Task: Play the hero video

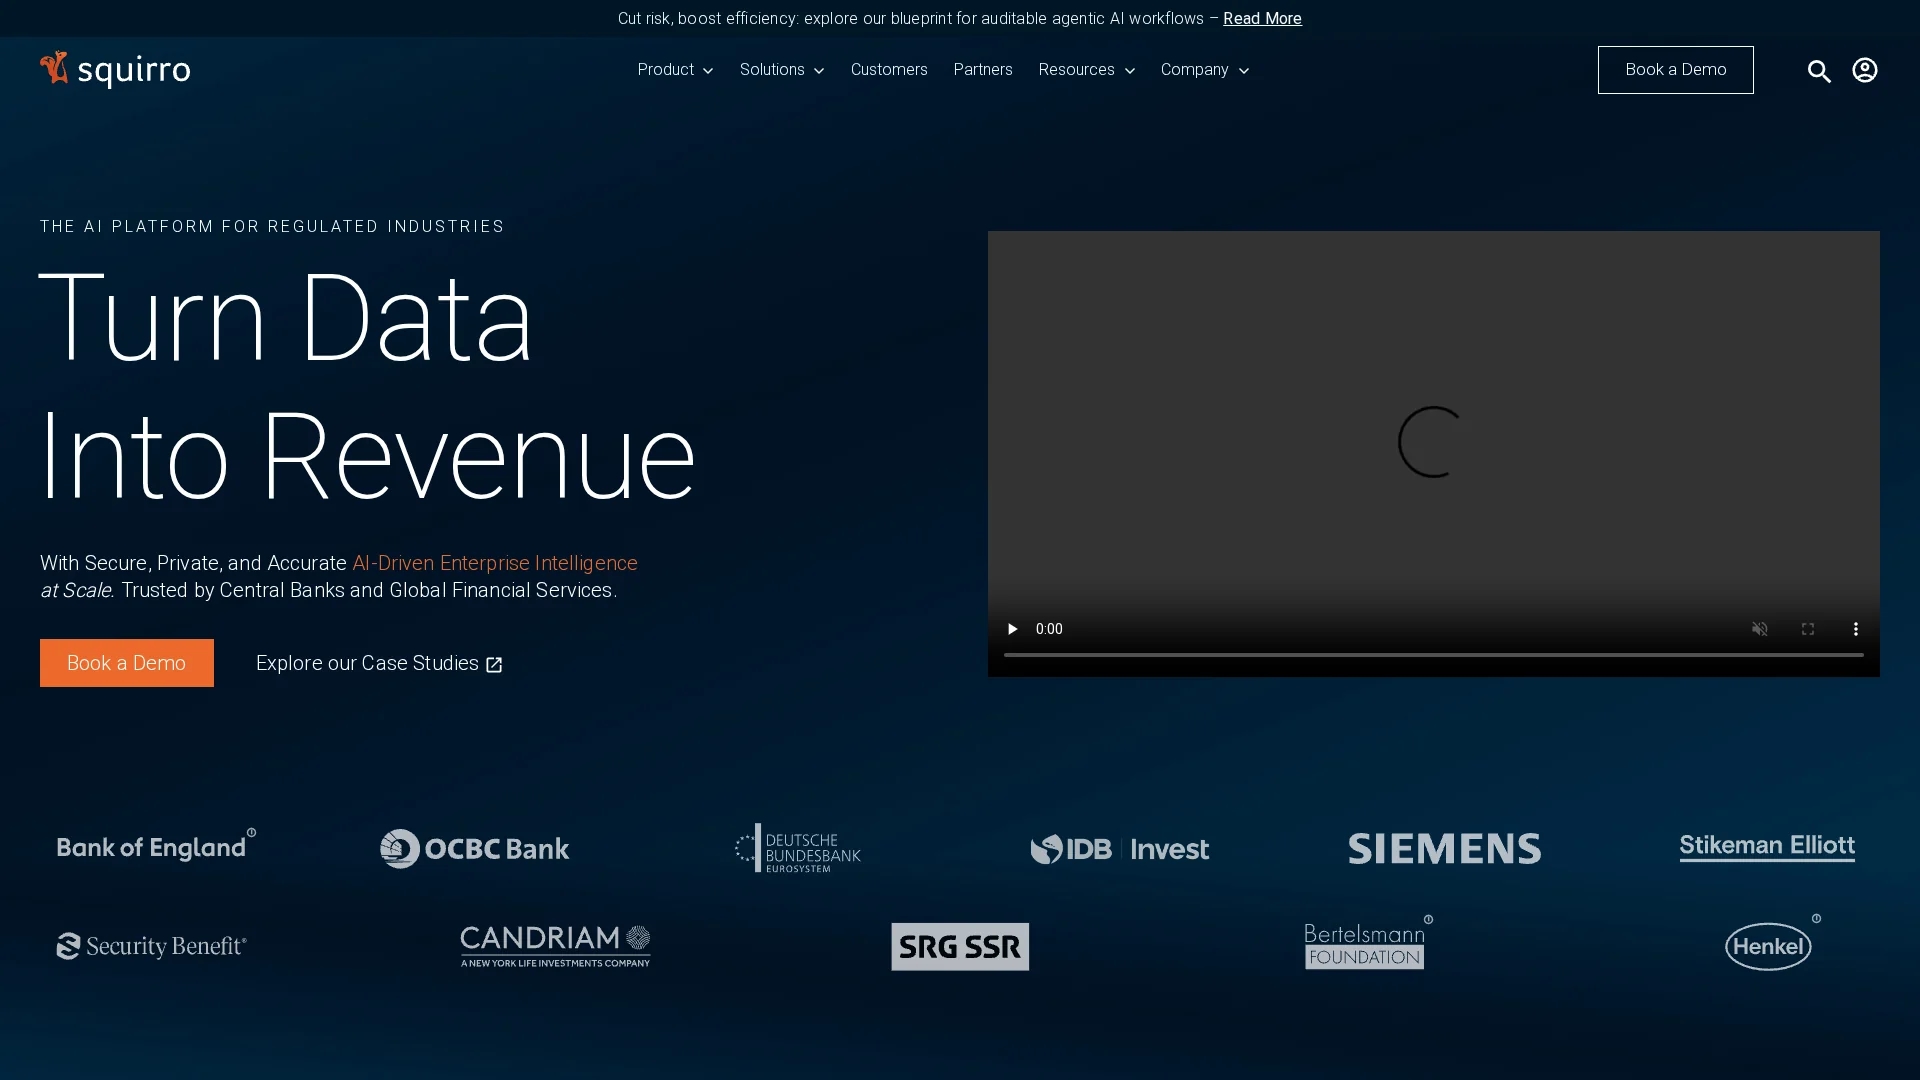Action: pyautogui.click(x=1012, y=629)
